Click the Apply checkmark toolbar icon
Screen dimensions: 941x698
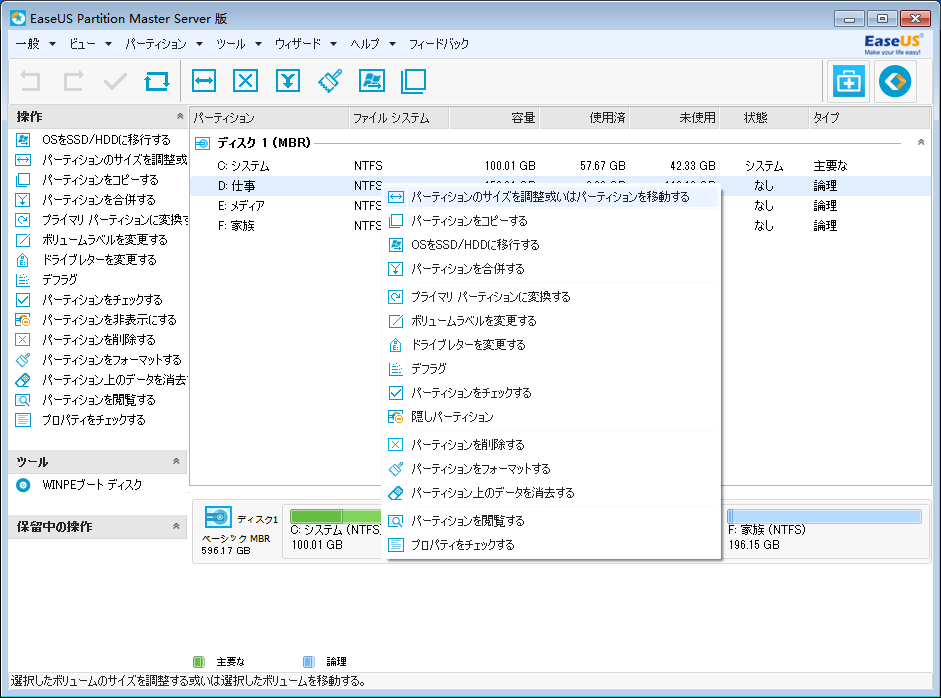point(115,81)
